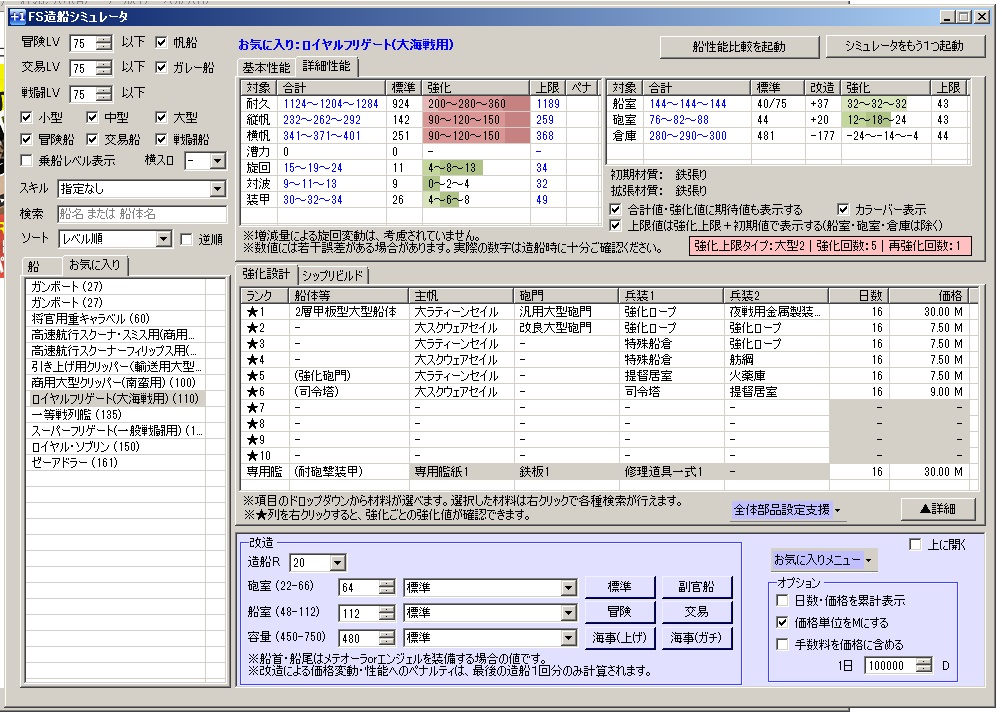Open the 砲室 type dropdown (標準)
The width and height of the screenshot is (1002, 713).
(568, 588)
